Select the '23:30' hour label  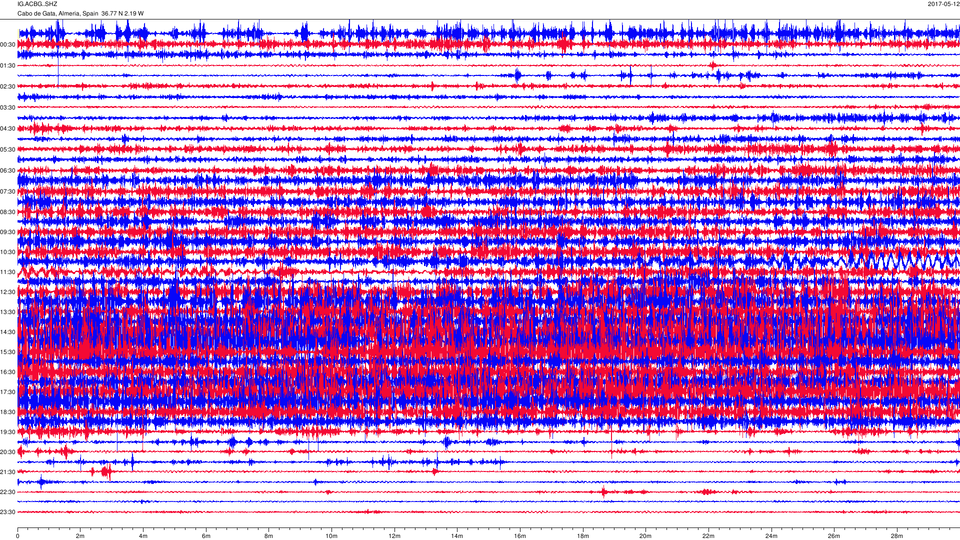point(8,512)
